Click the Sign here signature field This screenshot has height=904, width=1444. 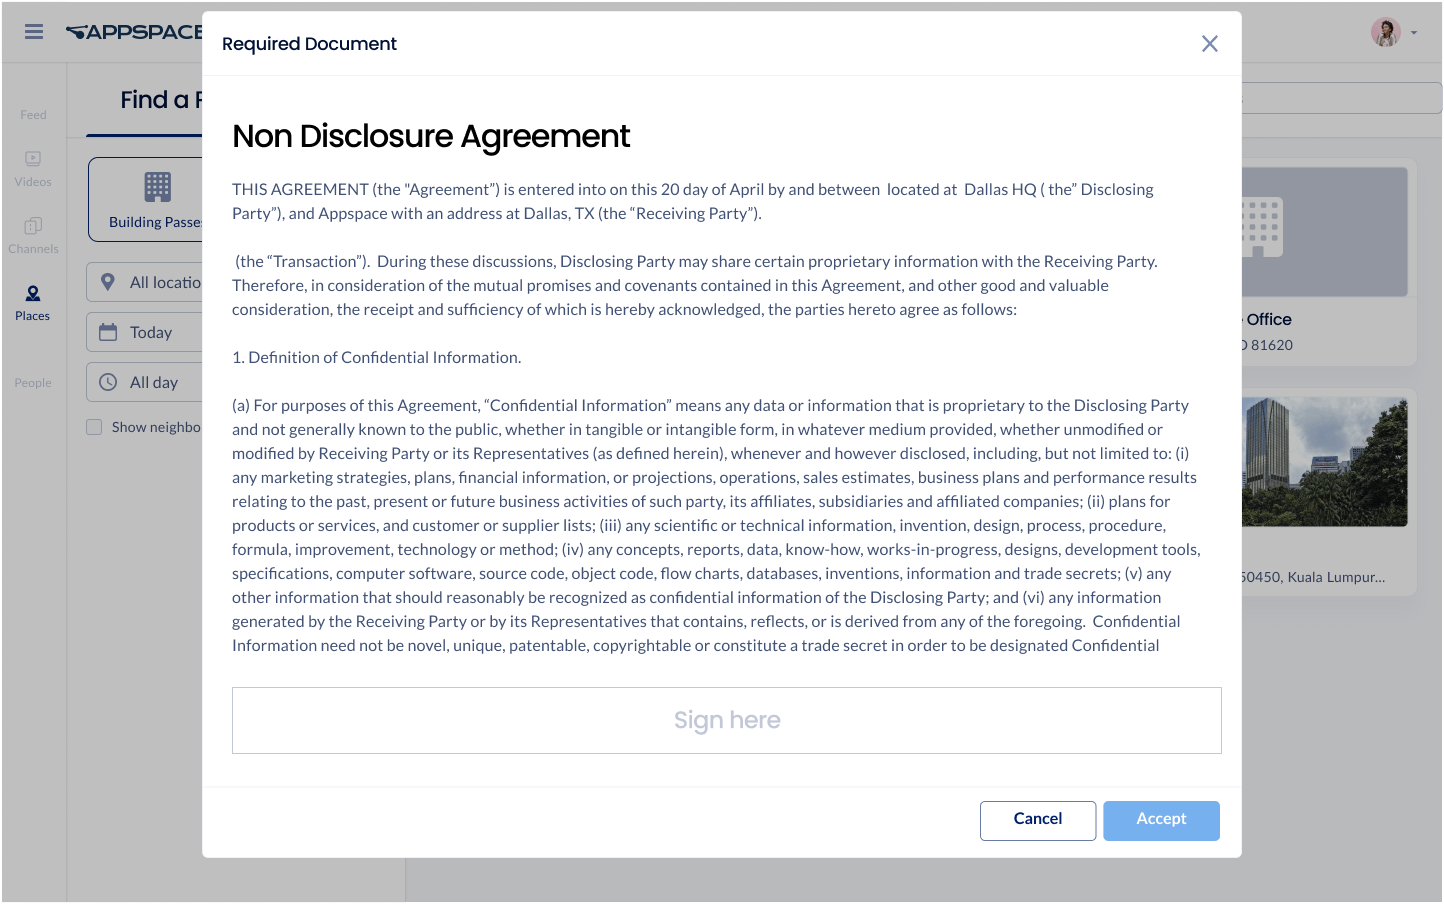[726, 720]
